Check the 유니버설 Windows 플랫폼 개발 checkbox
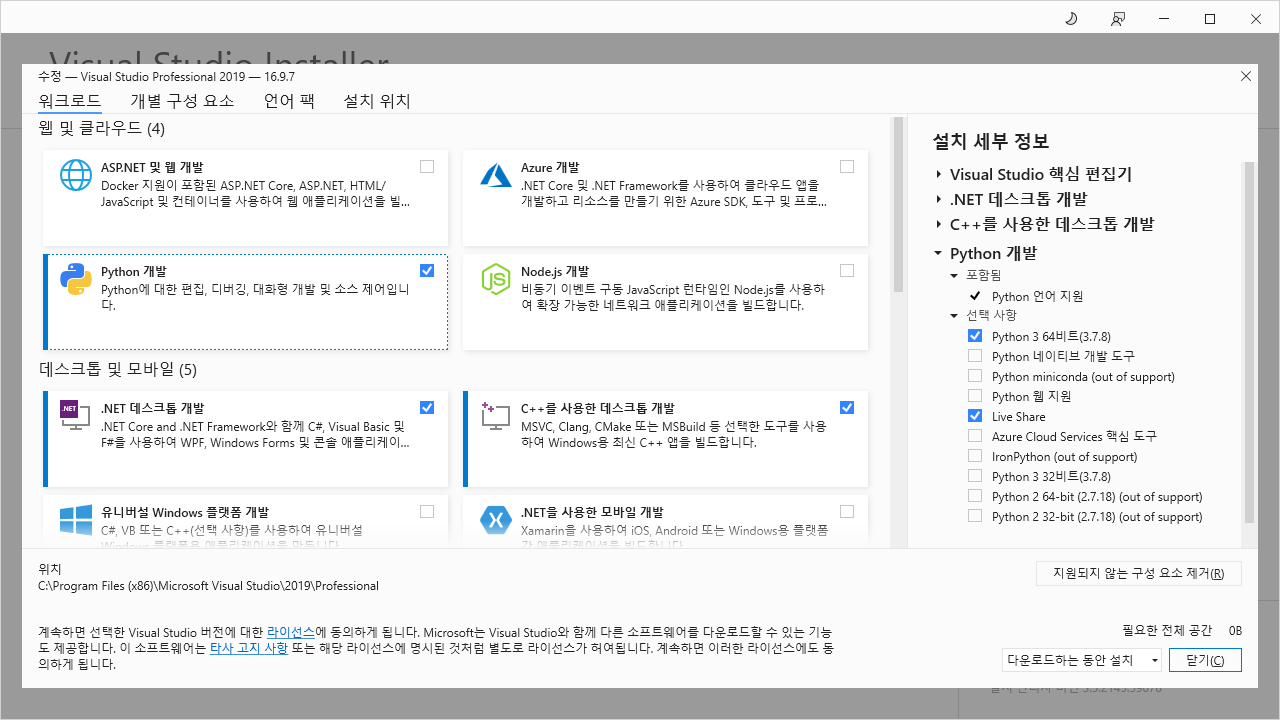Image resolution: width=1280 pixels, height=720 pixels. point(427,511)
